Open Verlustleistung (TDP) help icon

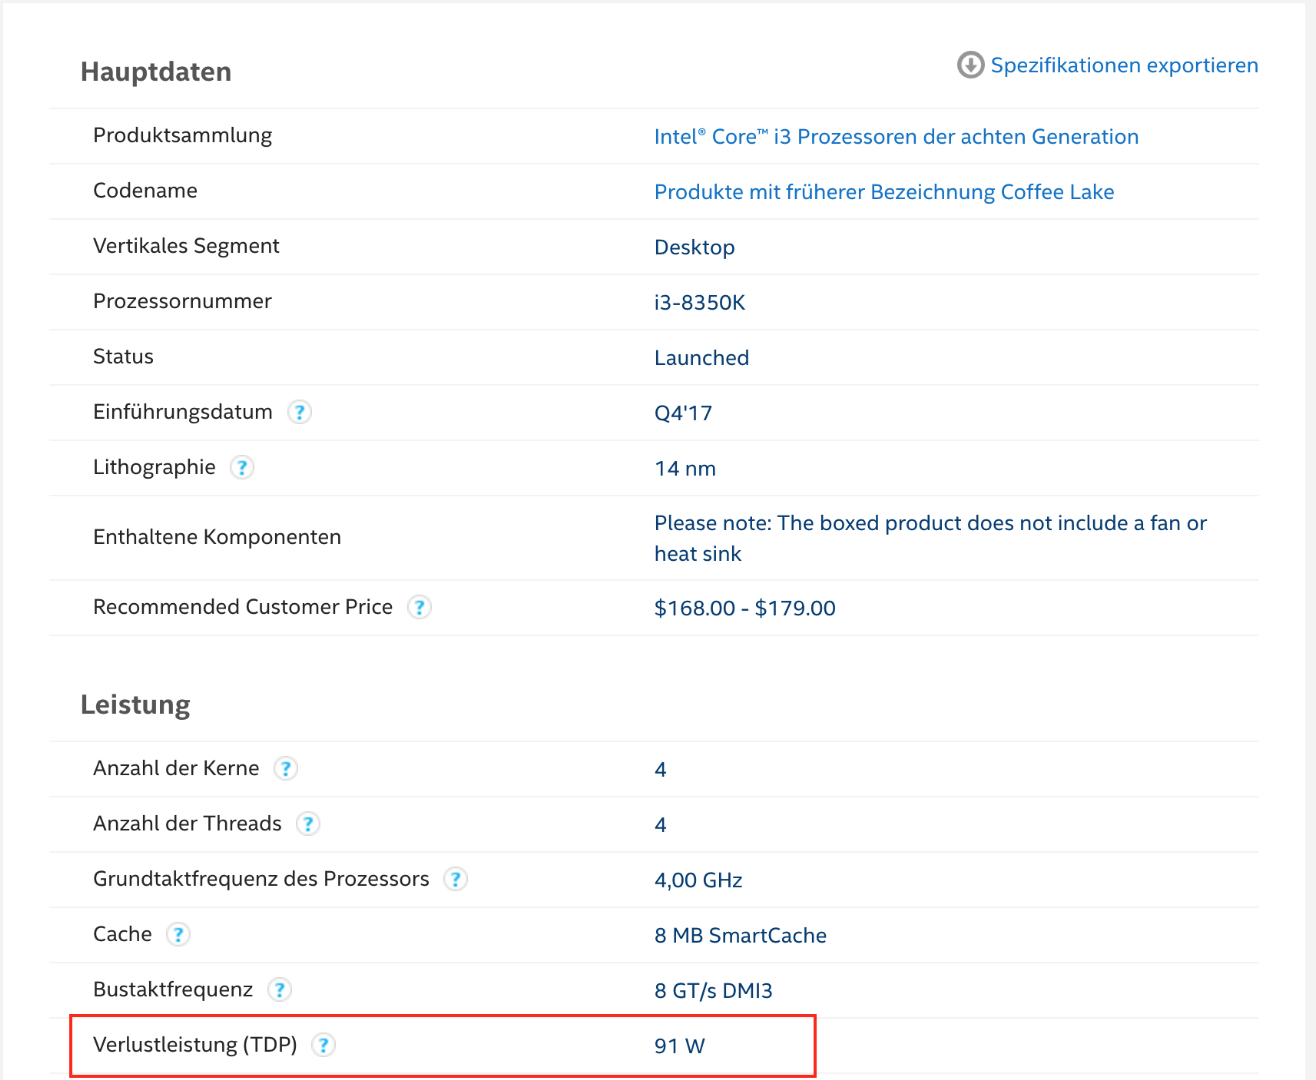coord(324,1045)
